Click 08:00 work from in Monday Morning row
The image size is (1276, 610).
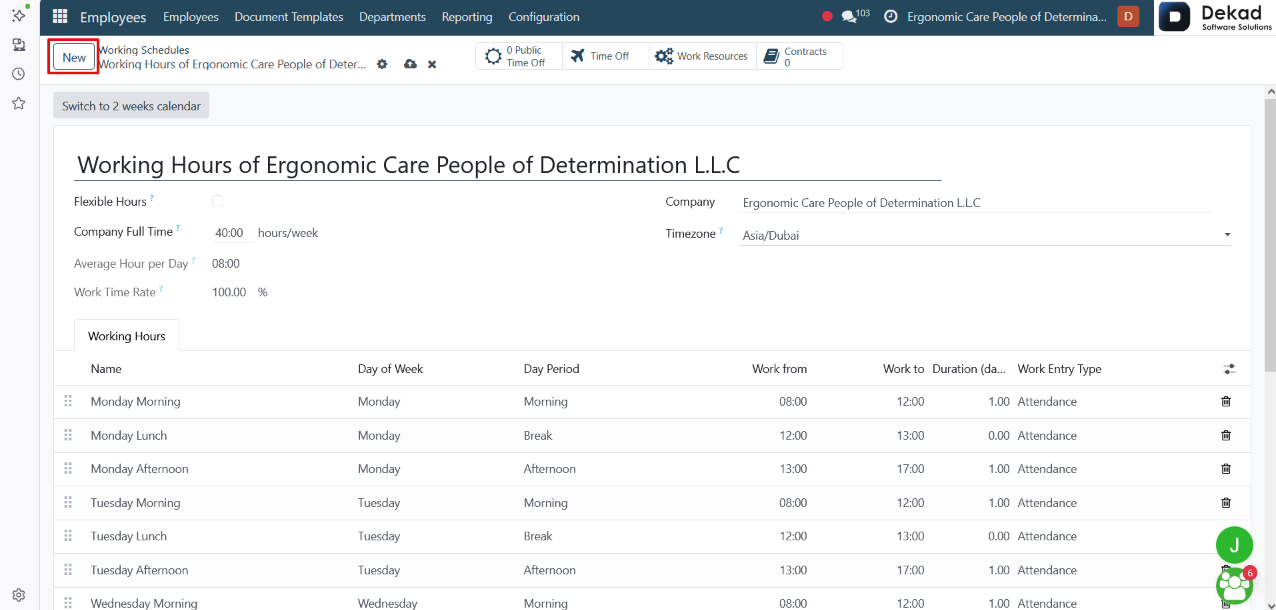[793, 402]
